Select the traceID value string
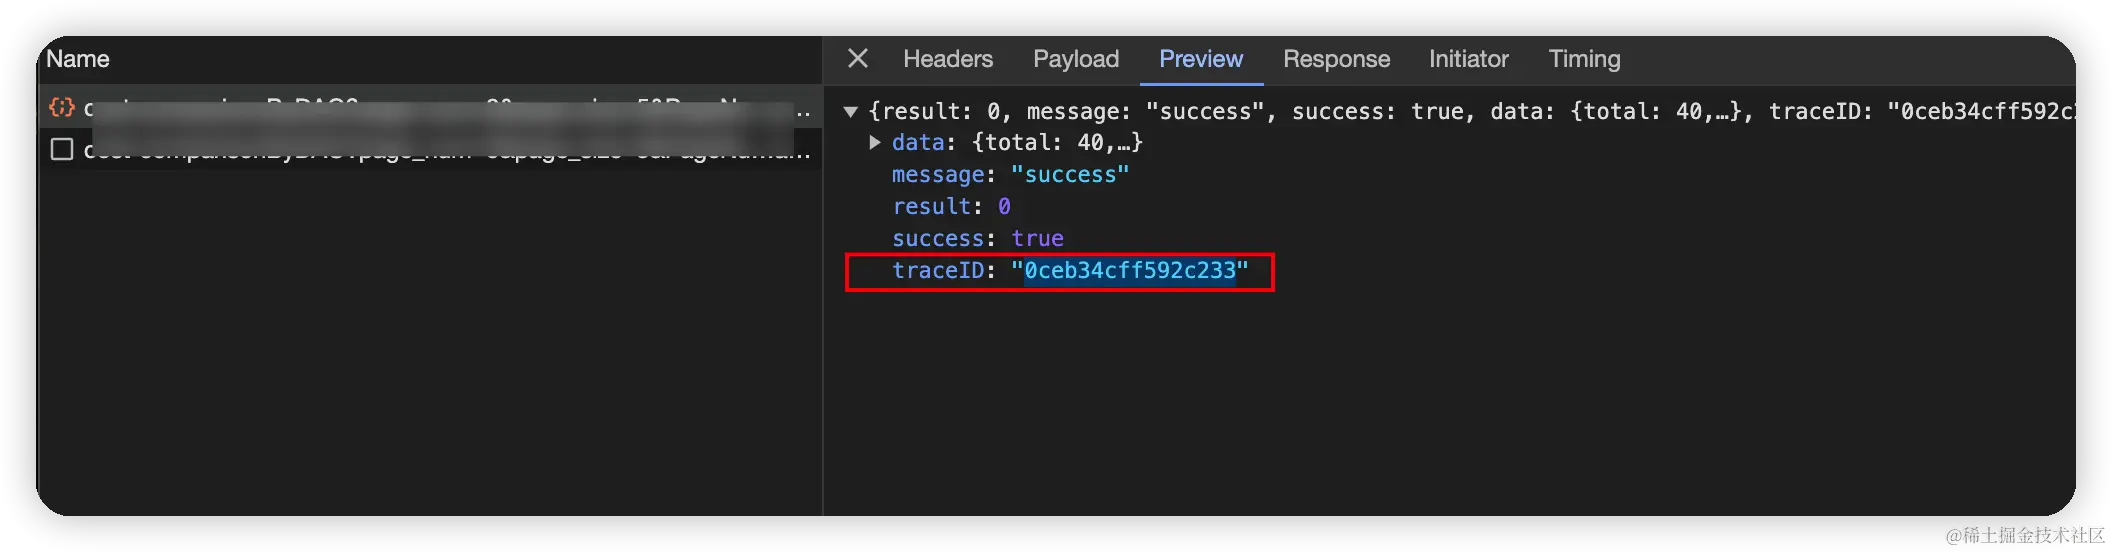 (1130, 271)
